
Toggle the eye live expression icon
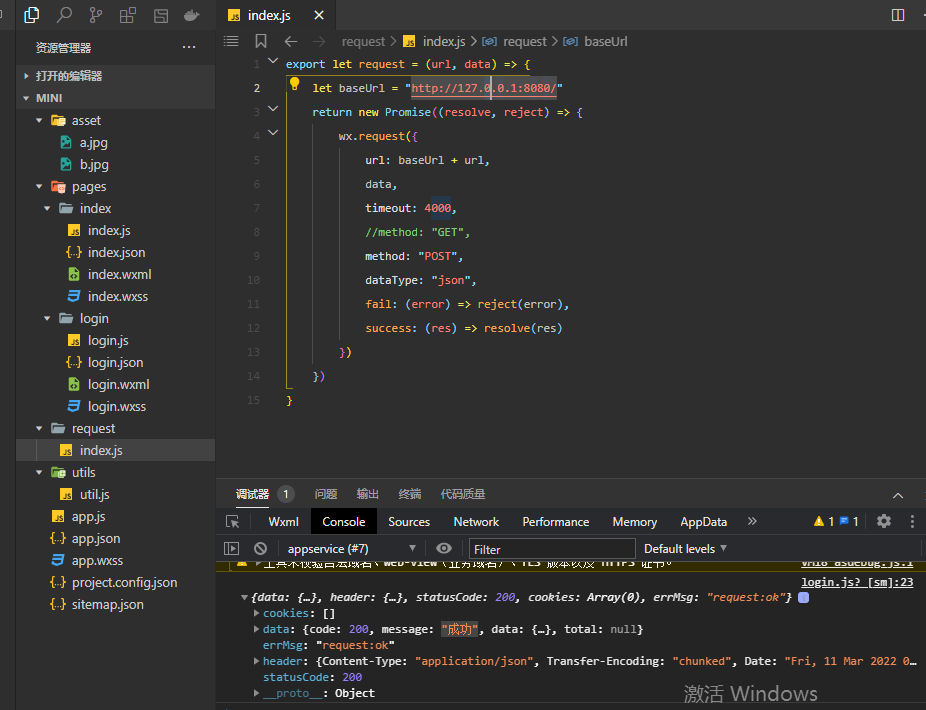[x=444, y=548]
